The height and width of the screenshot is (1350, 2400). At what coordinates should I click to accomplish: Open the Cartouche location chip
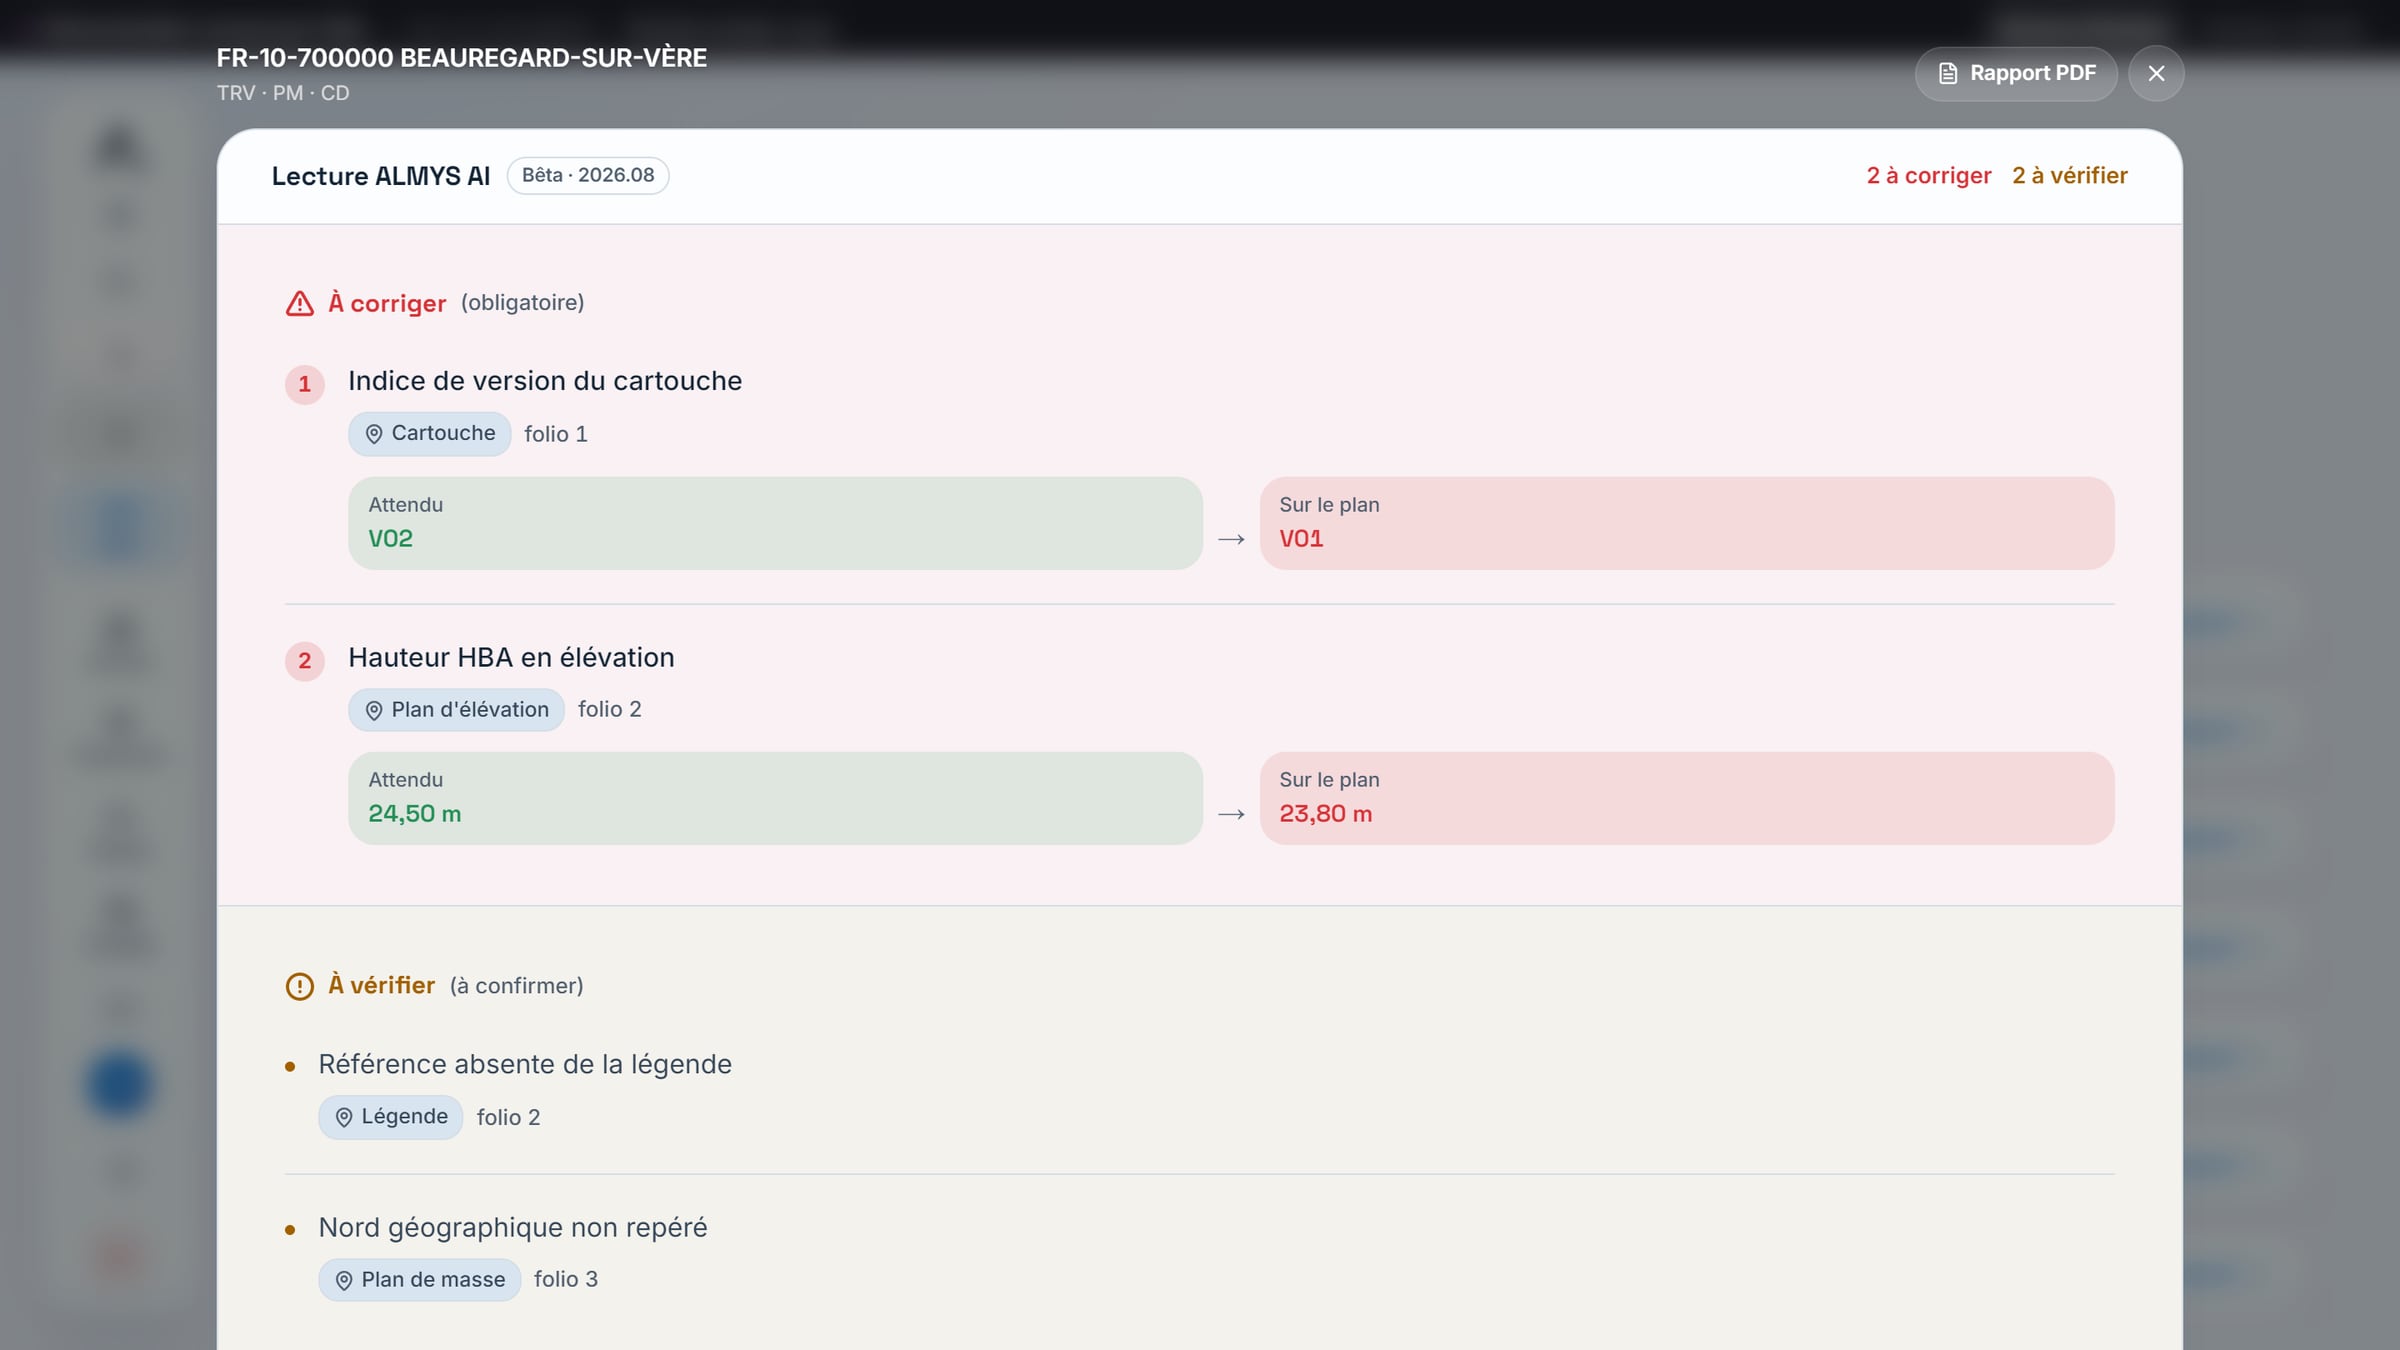pyautogui.click(x=430, y=434)
